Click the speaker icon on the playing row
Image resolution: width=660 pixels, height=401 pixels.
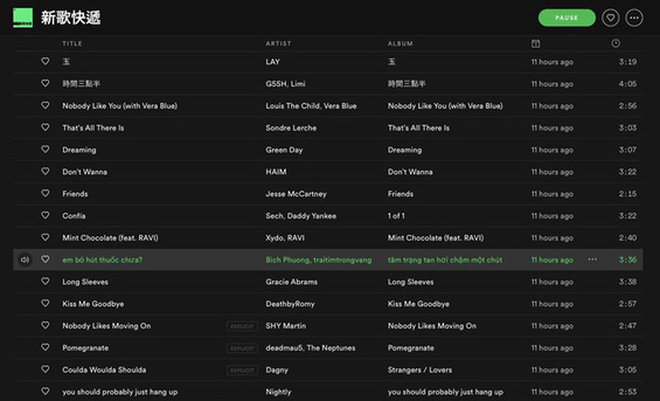(25, 260)
